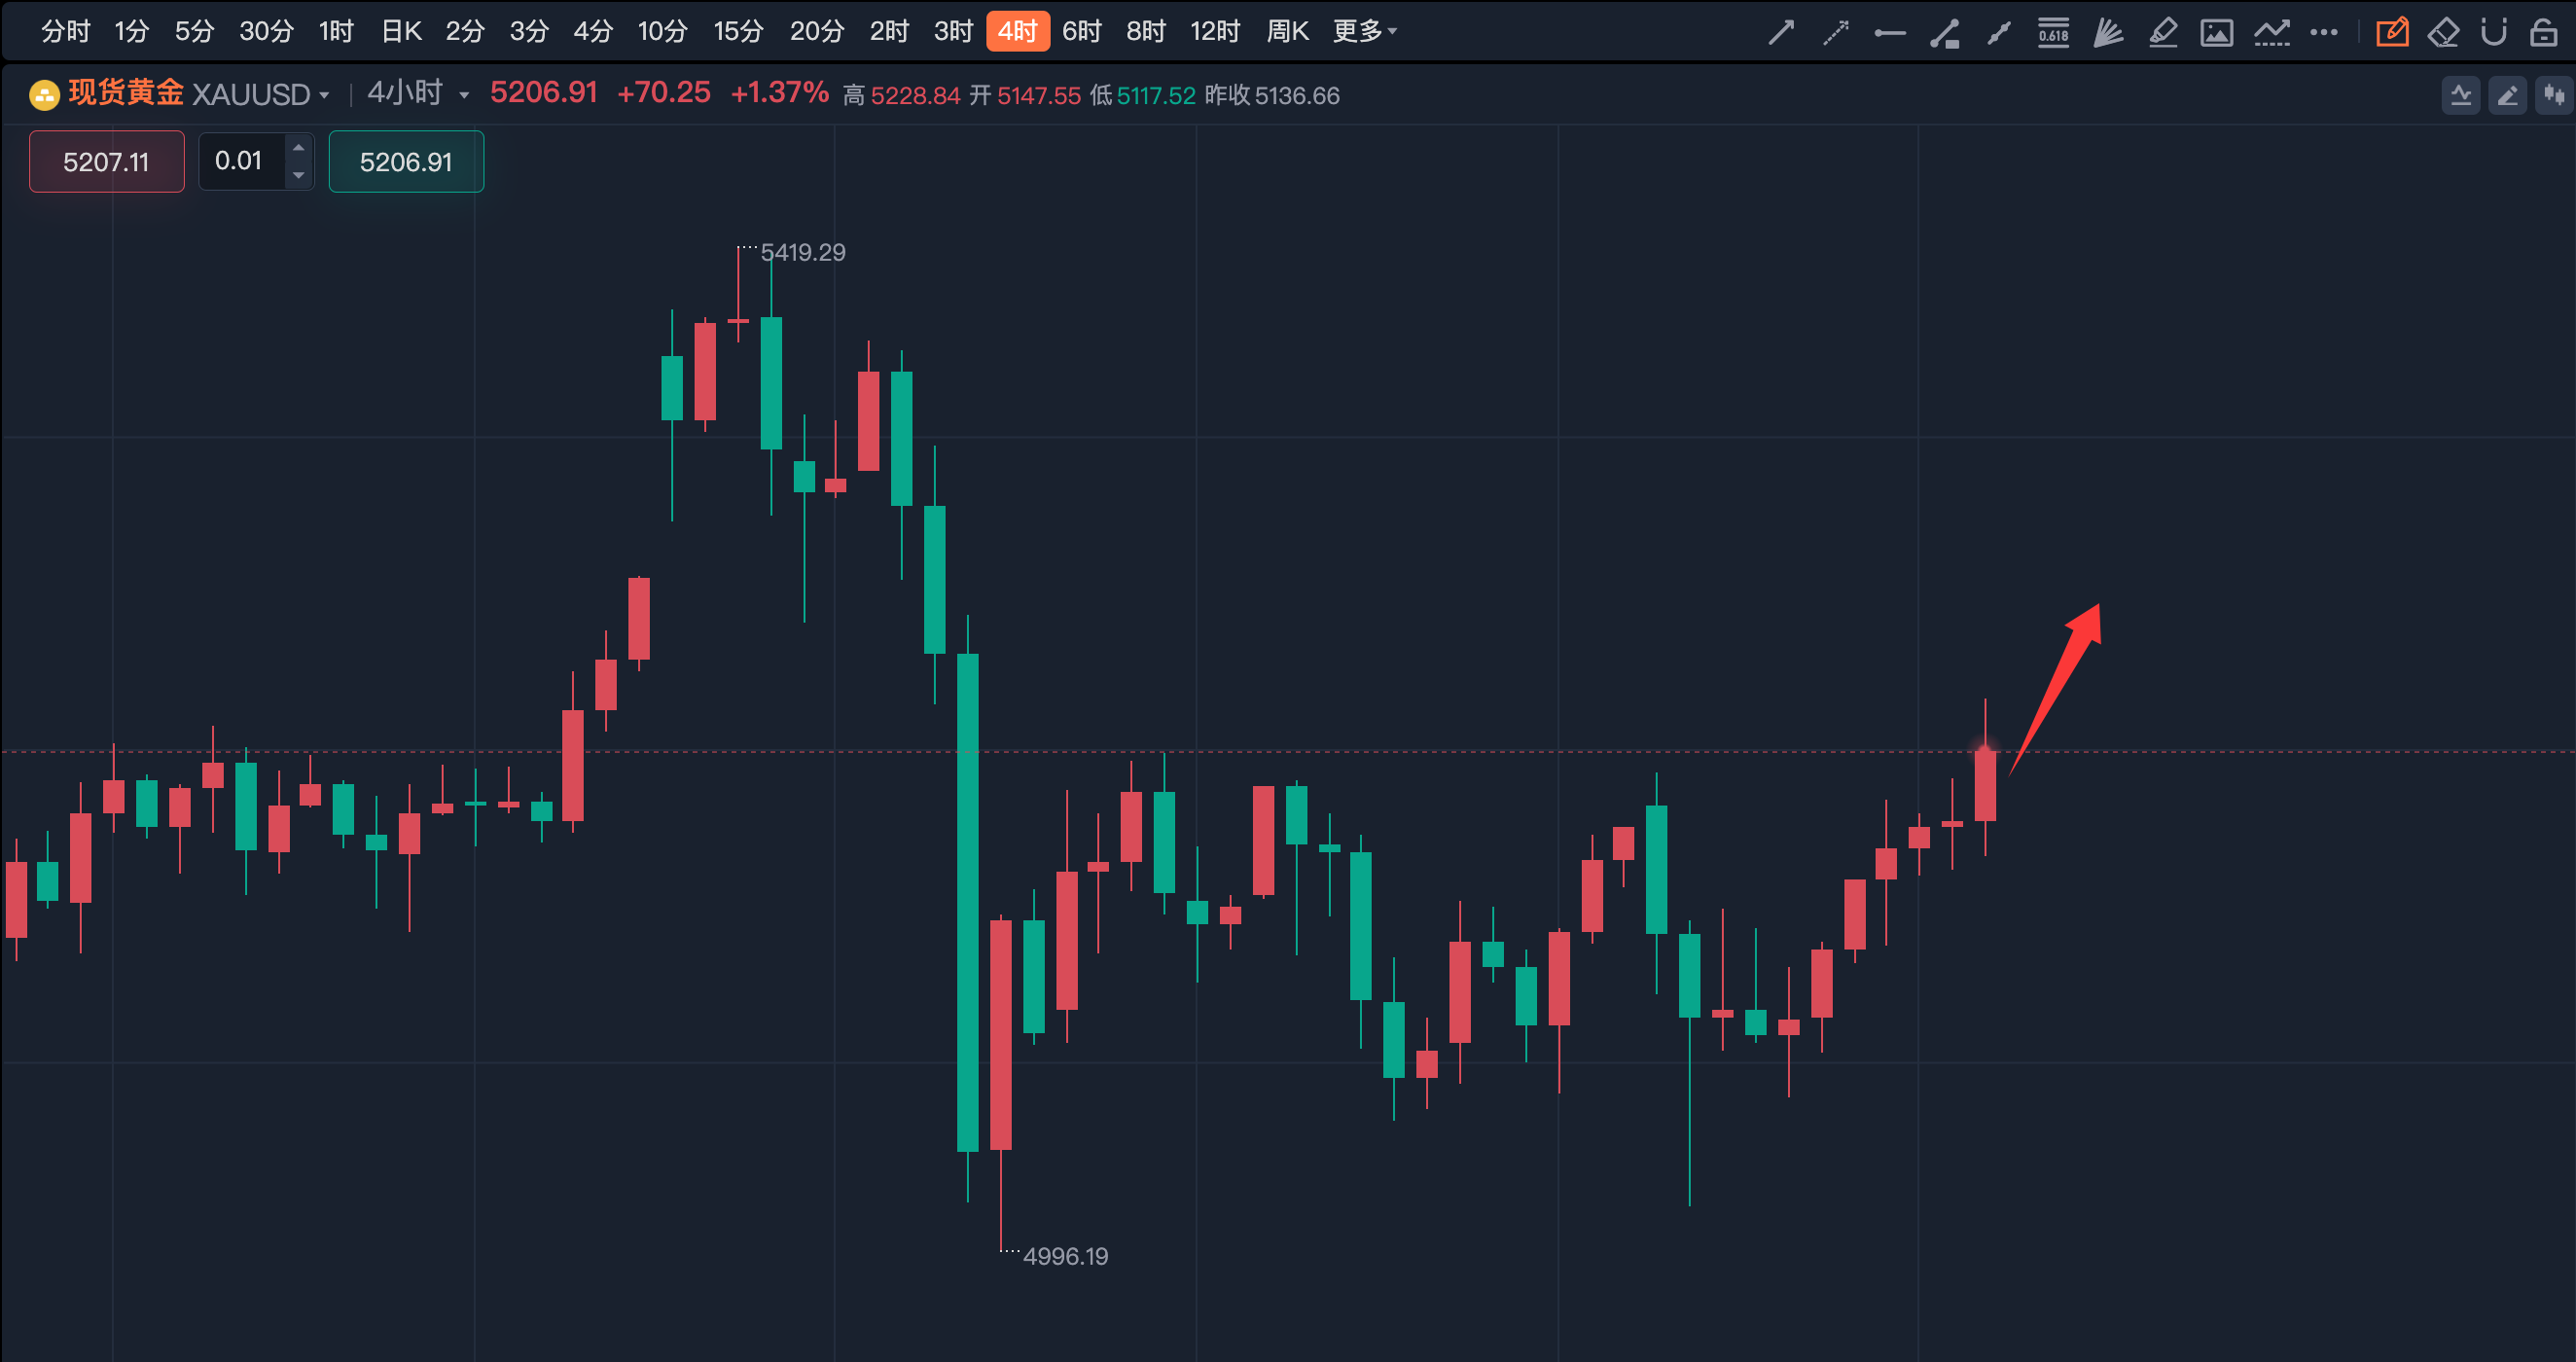This screenshot has width=2576, height=1362.
Task: Select the horizontal ray line tool
Action: [x=1889, y=33]
